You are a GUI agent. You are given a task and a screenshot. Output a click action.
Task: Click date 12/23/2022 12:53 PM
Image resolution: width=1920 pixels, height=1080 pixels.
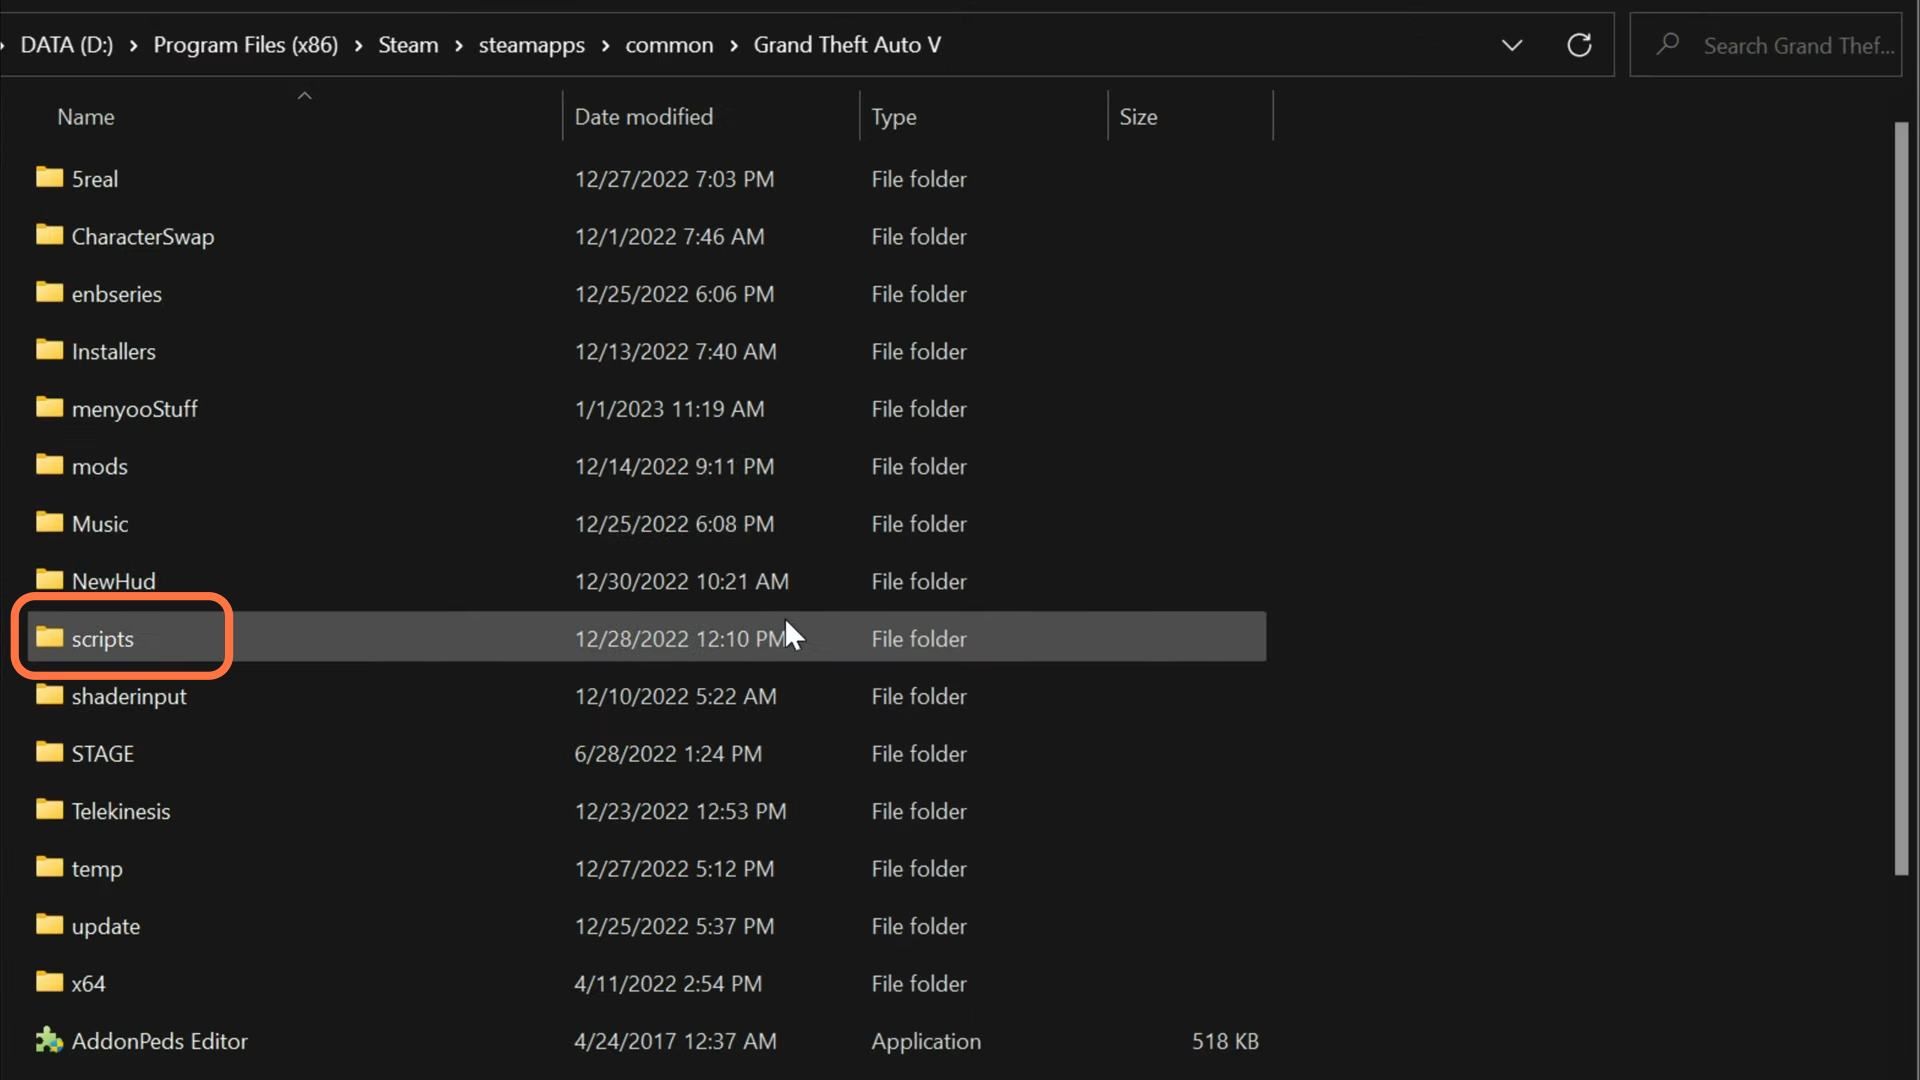[680, 811]
